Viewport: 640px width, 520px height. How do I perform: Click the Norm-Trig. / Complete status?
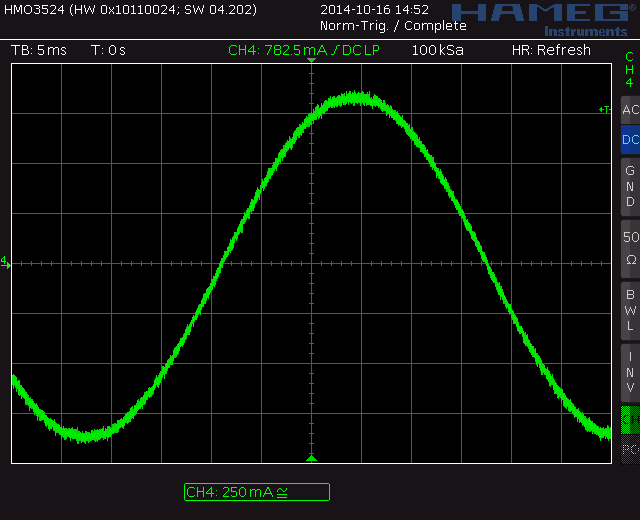tap(379, 25)
